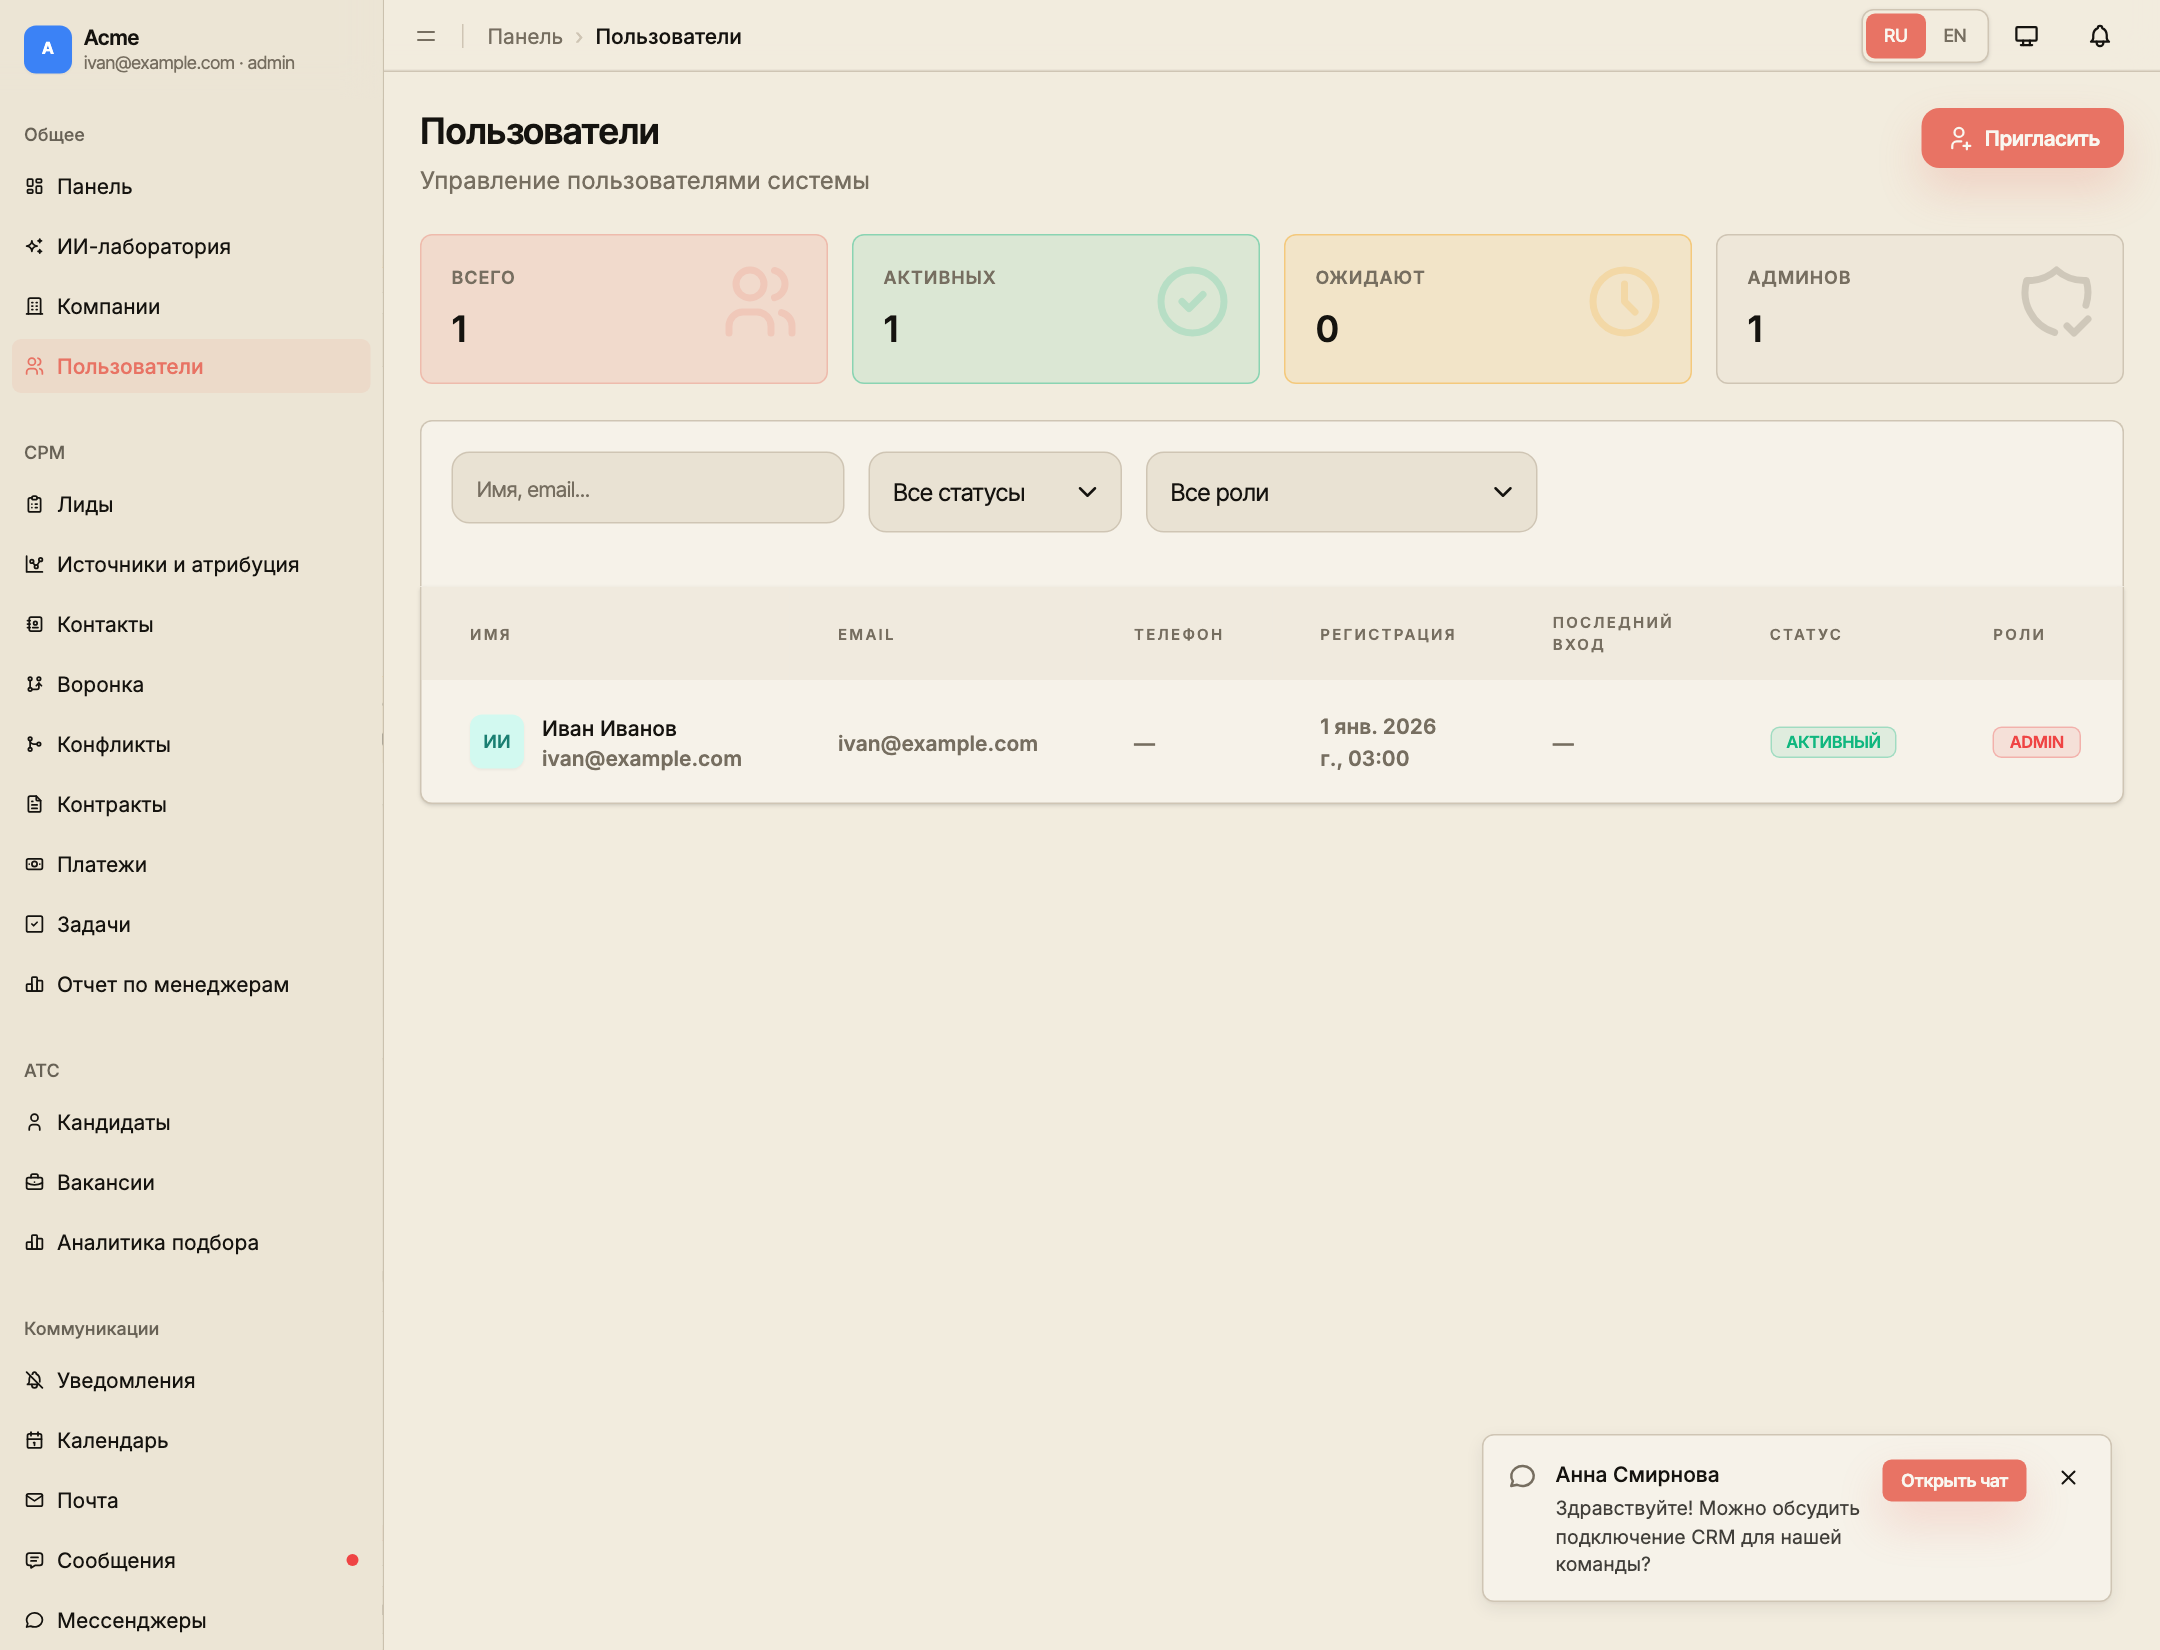
Task: Open Кандидаты in the sidebar
Action: 191,1122
